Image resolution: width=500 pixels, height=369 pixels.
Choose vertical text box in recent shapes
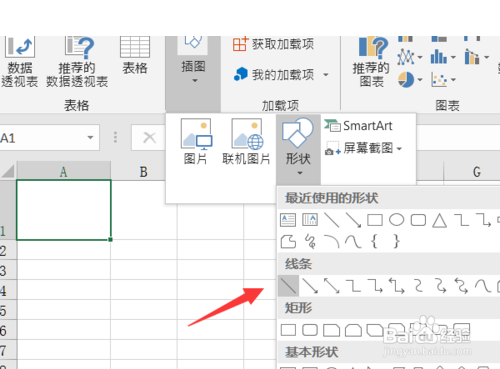tap(310, 220)
